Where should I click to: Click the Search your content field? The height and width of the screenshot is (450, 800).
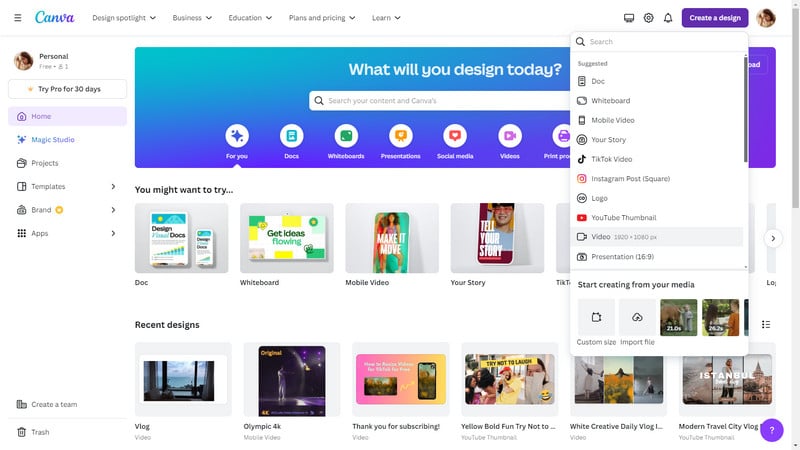(x=439, y=101)
